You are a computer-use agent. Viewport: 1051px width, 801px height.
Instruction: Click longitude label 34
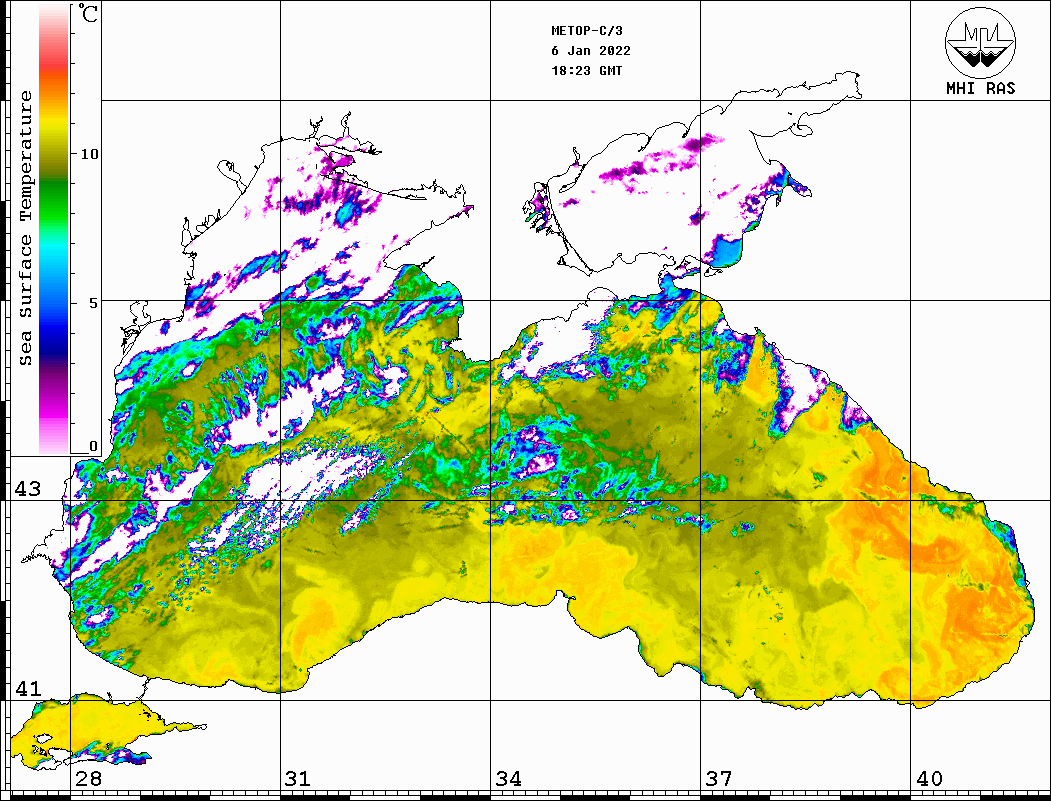click(x=508, y=779)
